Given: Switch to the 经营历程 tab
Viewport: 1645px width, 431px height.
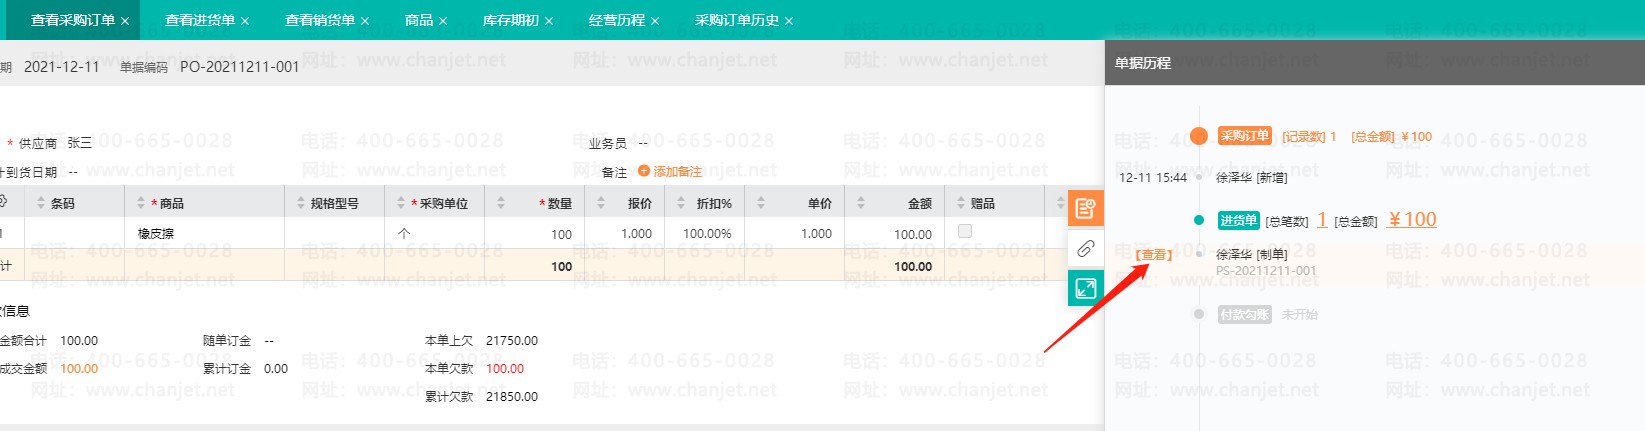Looking at the screenshot, I should click(x=617, y=20).
